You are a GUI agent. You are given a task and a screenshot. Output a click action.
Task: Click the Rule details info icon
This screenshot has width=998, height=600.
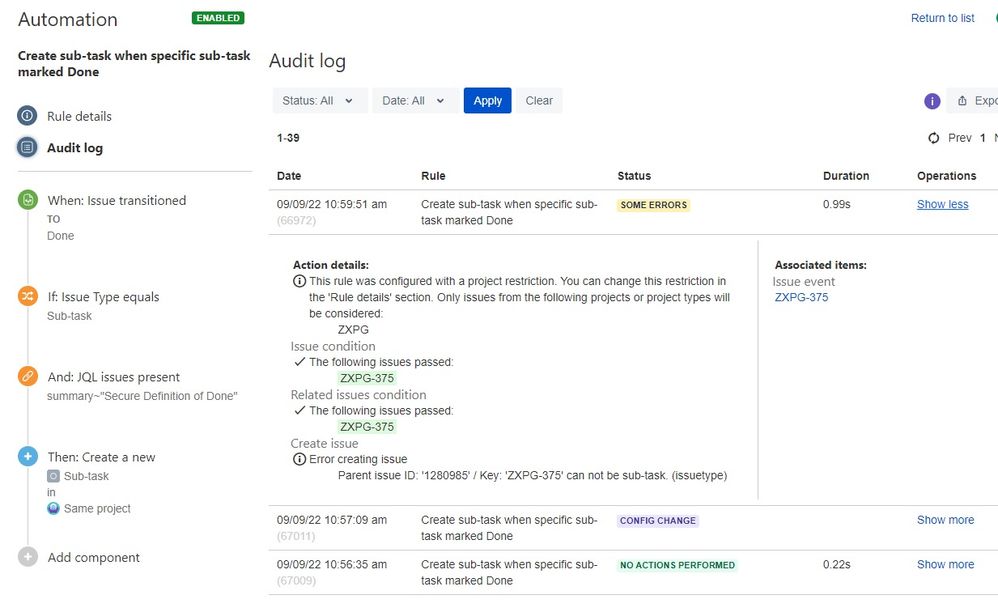tap(27, 116)
